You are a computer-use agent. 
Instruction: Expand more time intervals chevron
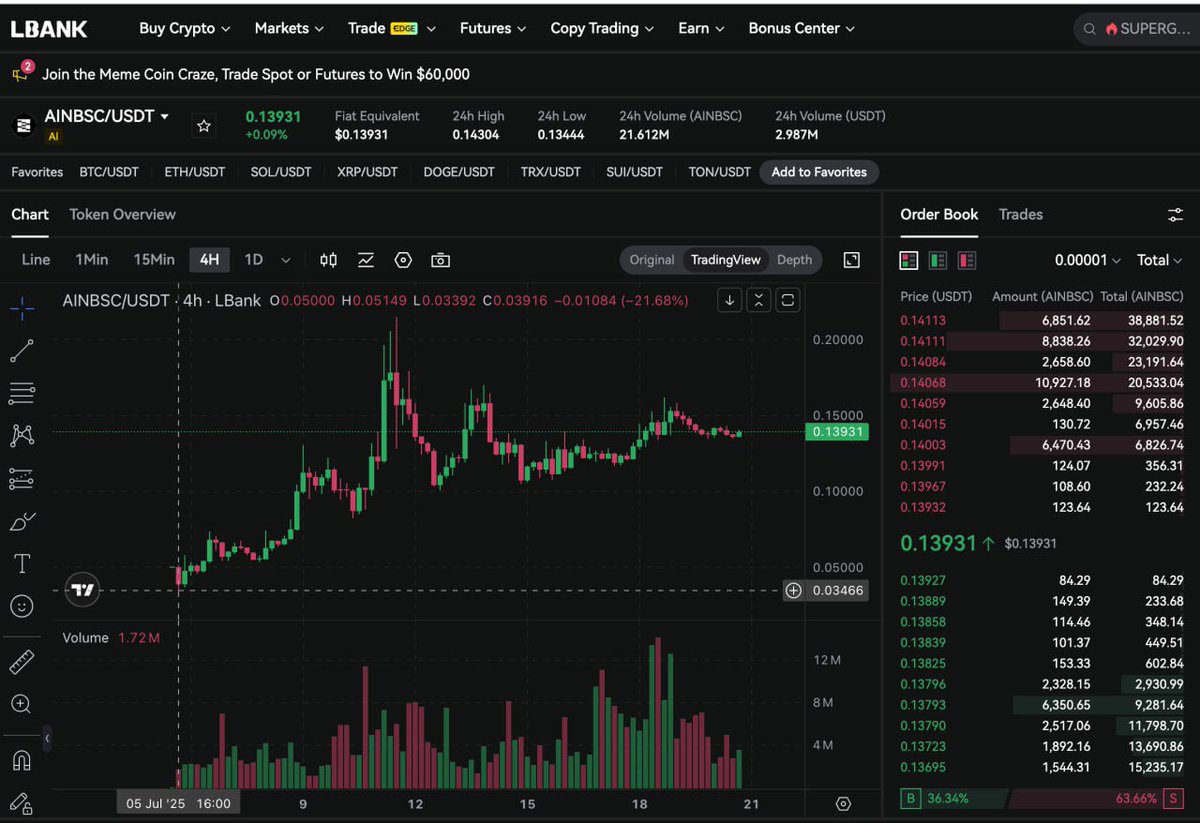(x=286, y=260)
